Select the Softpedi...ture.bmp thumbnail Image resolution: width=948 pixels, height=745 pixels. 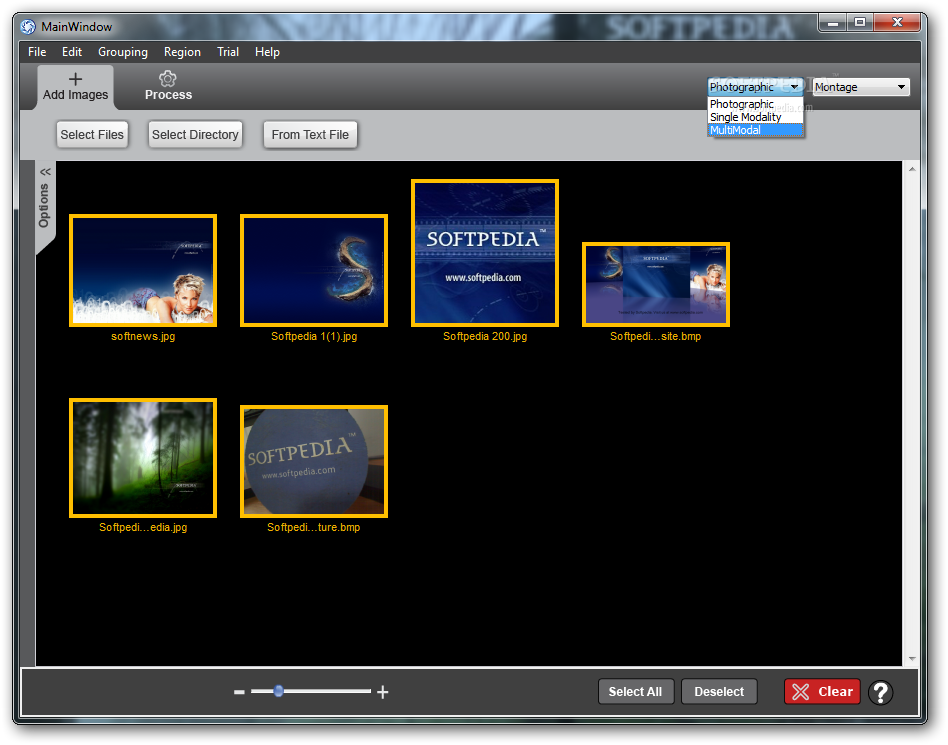click(314, 461)
